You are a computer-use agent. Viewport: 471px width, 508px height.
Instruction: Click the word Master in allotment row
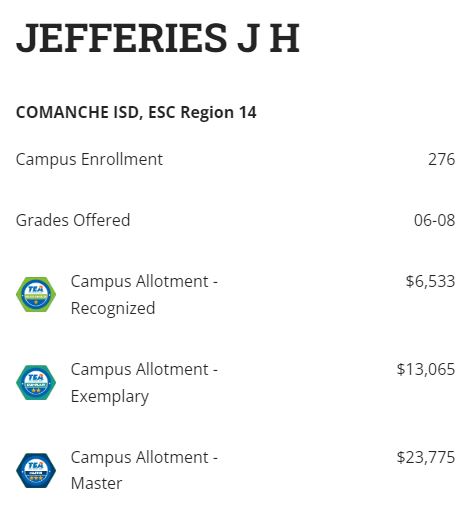(x=96, y=484)
